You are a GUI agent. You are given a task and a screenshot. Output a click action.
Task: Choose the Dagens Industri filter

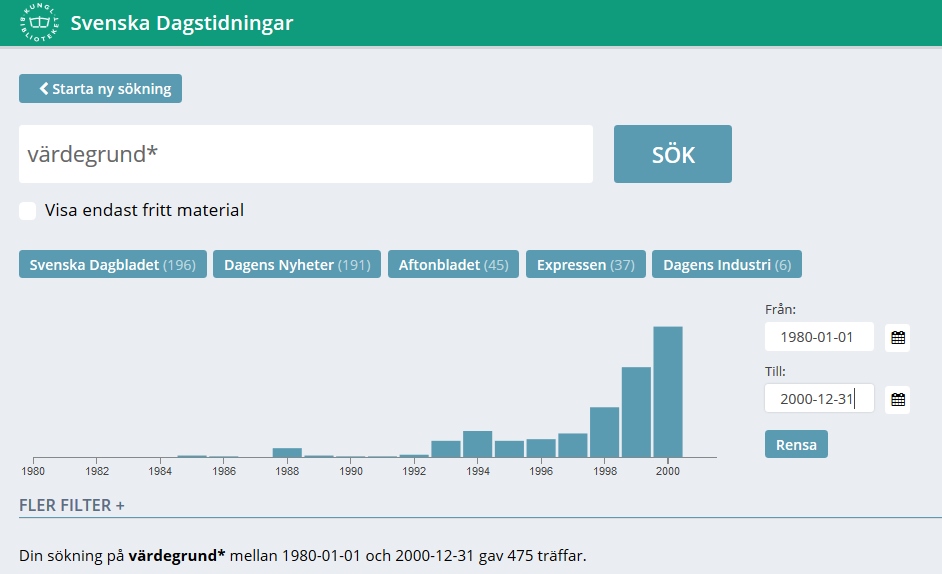727,264
